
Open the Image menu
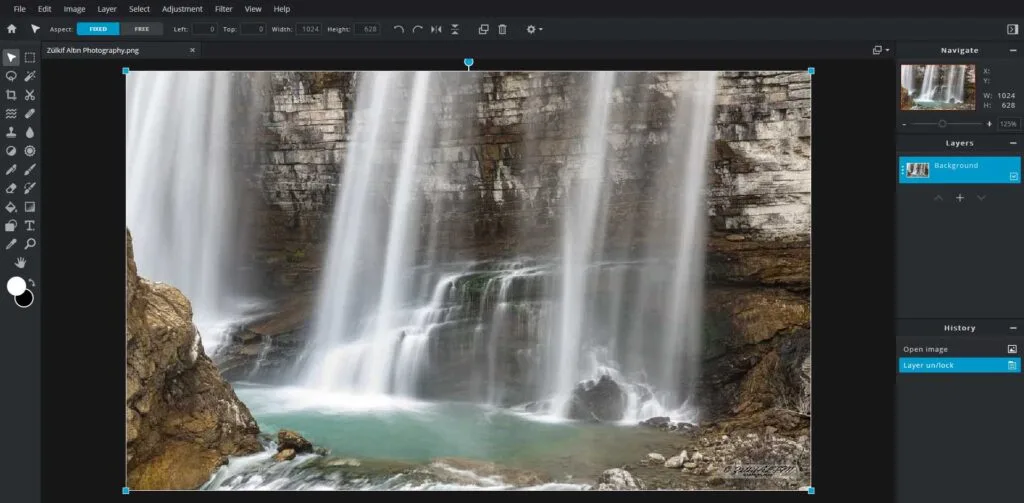tap(74, 9)
